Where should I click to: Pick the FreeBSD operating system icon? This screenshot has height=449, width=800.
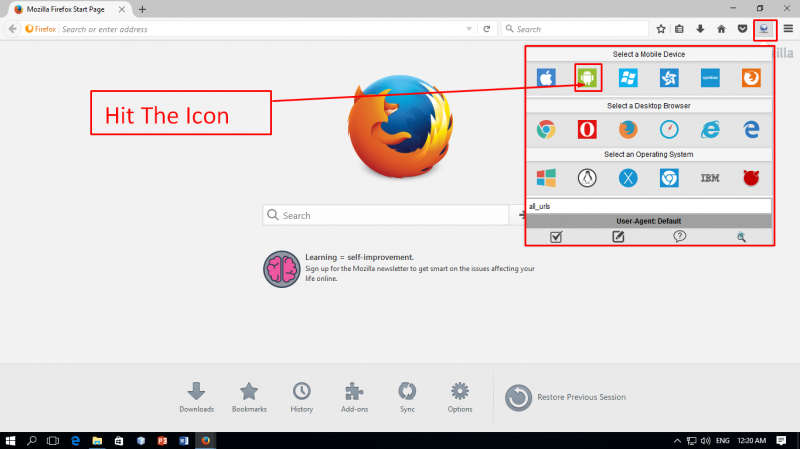(751, 178)
